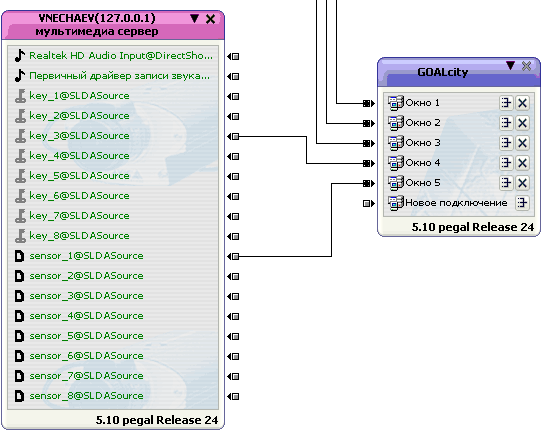Click the add icon next to Новое подключение
The height and width of the screenshot is (435, 544).
(522, 203)
